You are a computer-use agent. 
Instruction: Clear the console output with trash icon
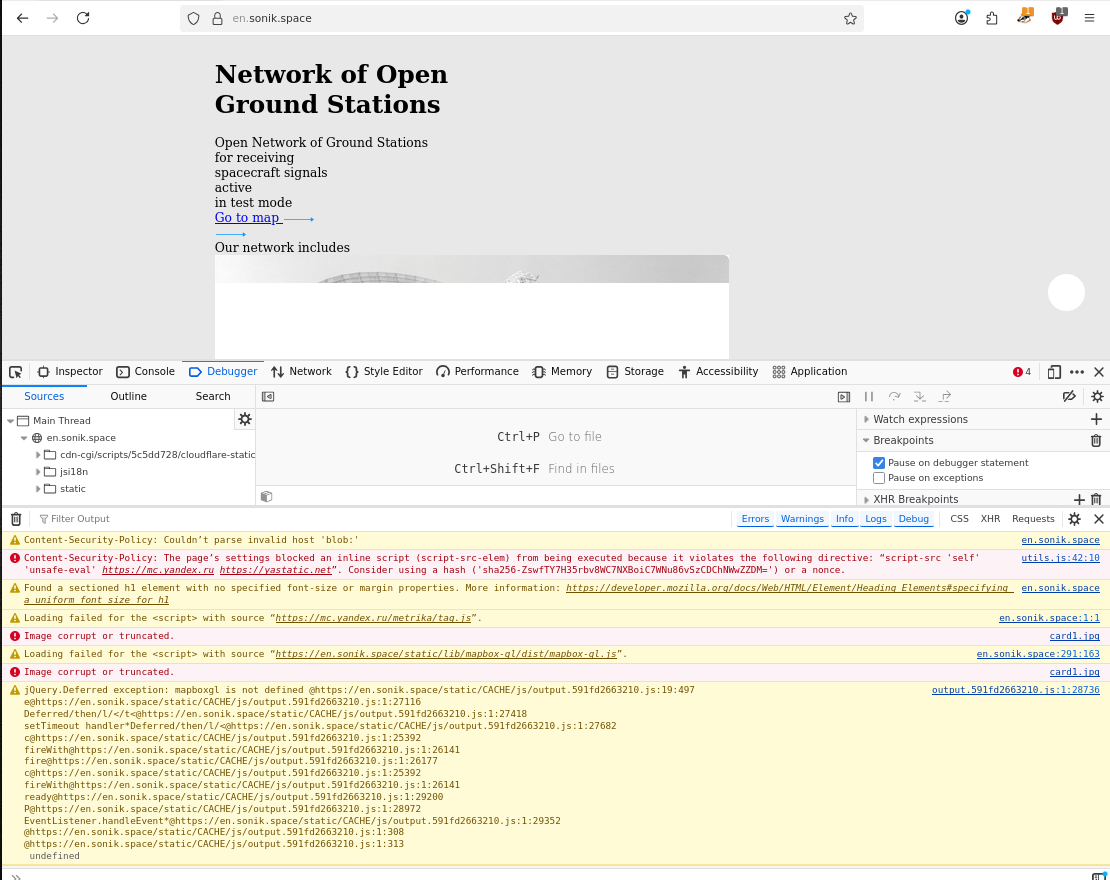(x=16, y=519)
